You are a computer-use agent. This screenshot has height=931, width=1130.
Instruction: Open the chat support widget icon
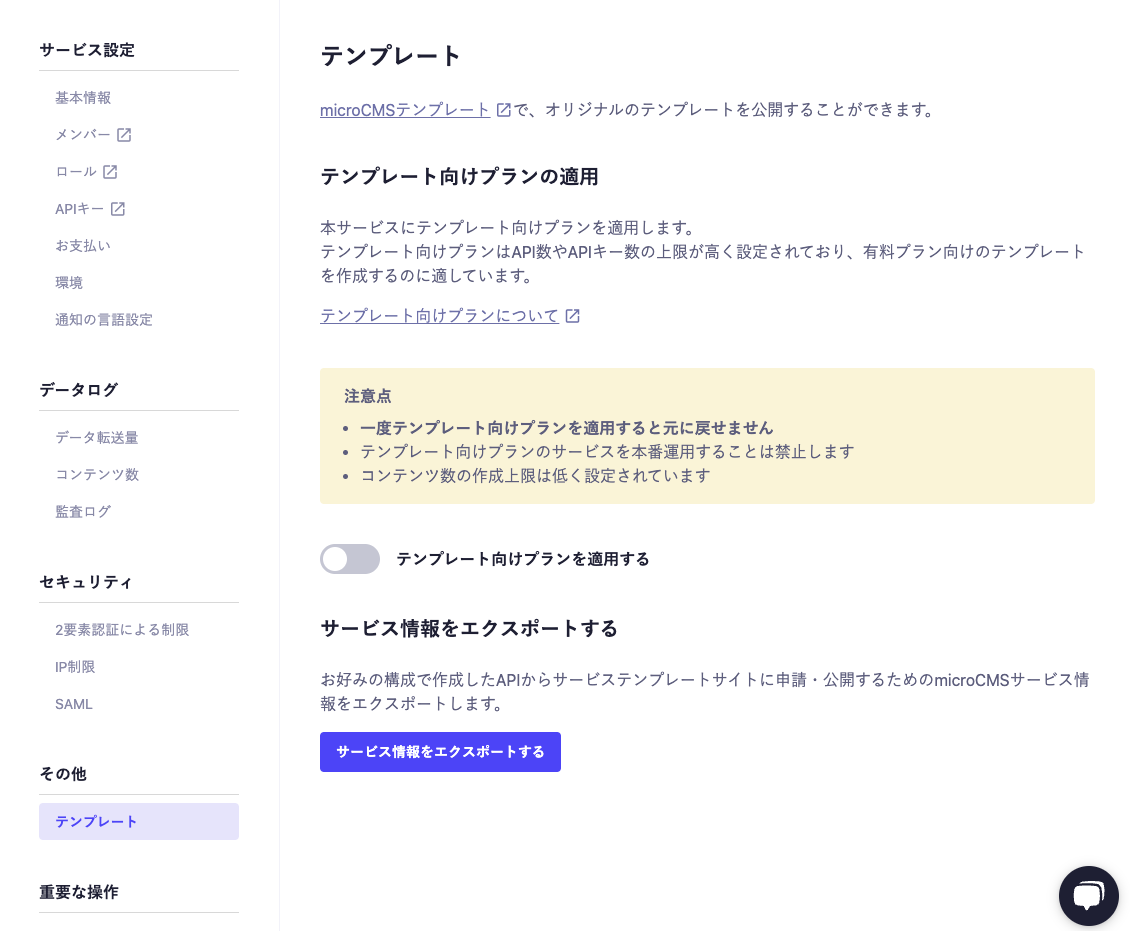click(1088, 895)
